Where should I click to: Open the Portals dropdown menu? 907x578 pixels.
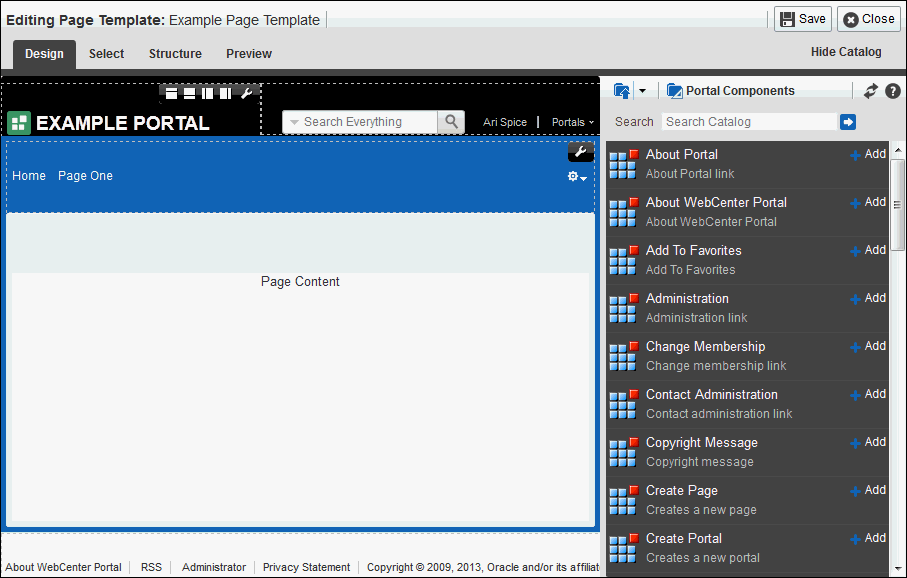tap(573, 122)
